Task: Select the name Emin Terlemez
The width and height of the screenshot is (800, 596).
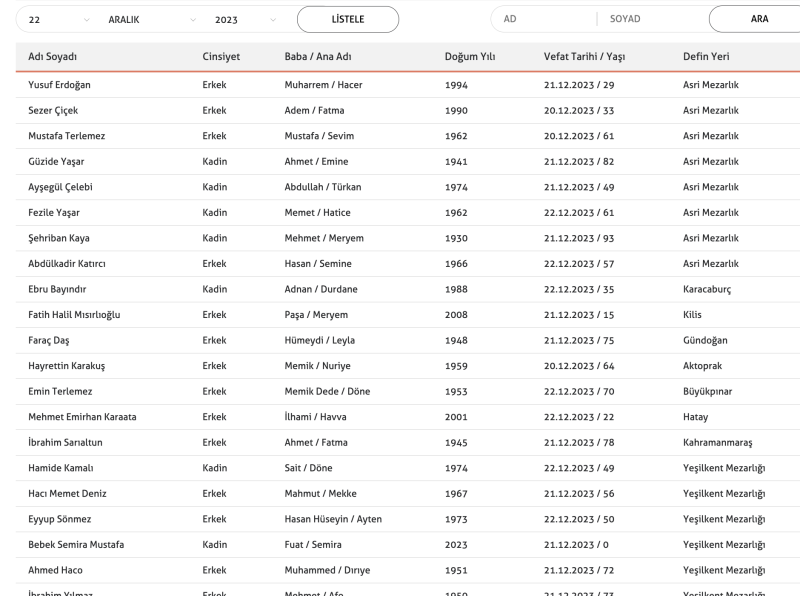Action: [60, 391]
